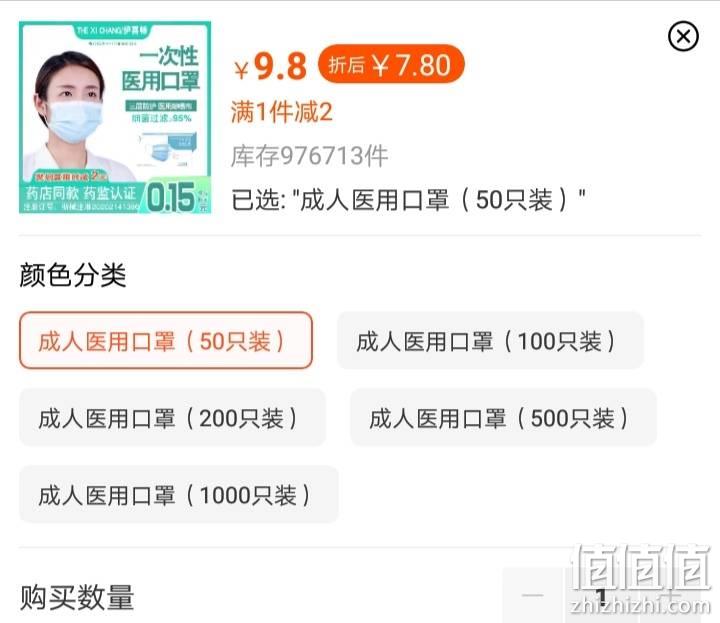Tap the 折后￥7.80 discount badge
This screenshot has height=623, width=720.
click(x=391, y=64)
